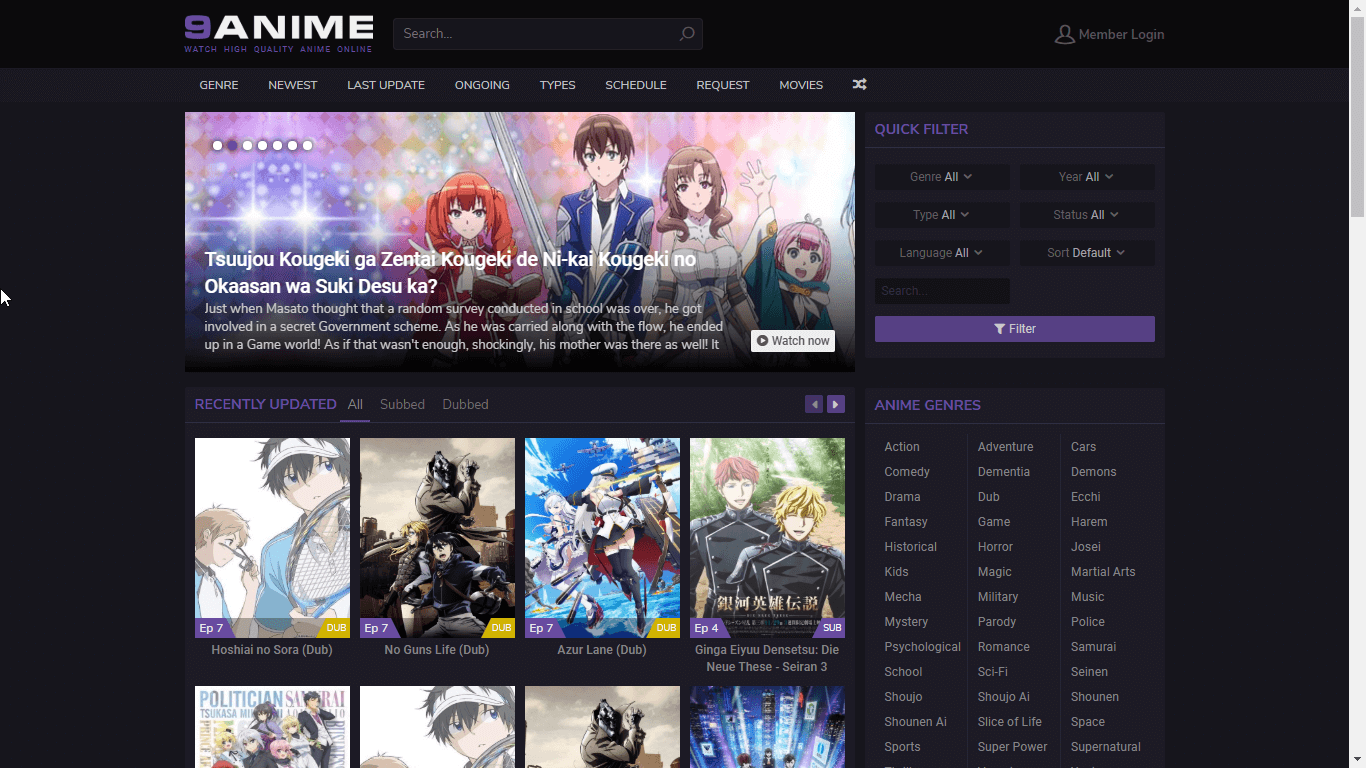
Task: Select the Horror genre
Action: (996, 547)
